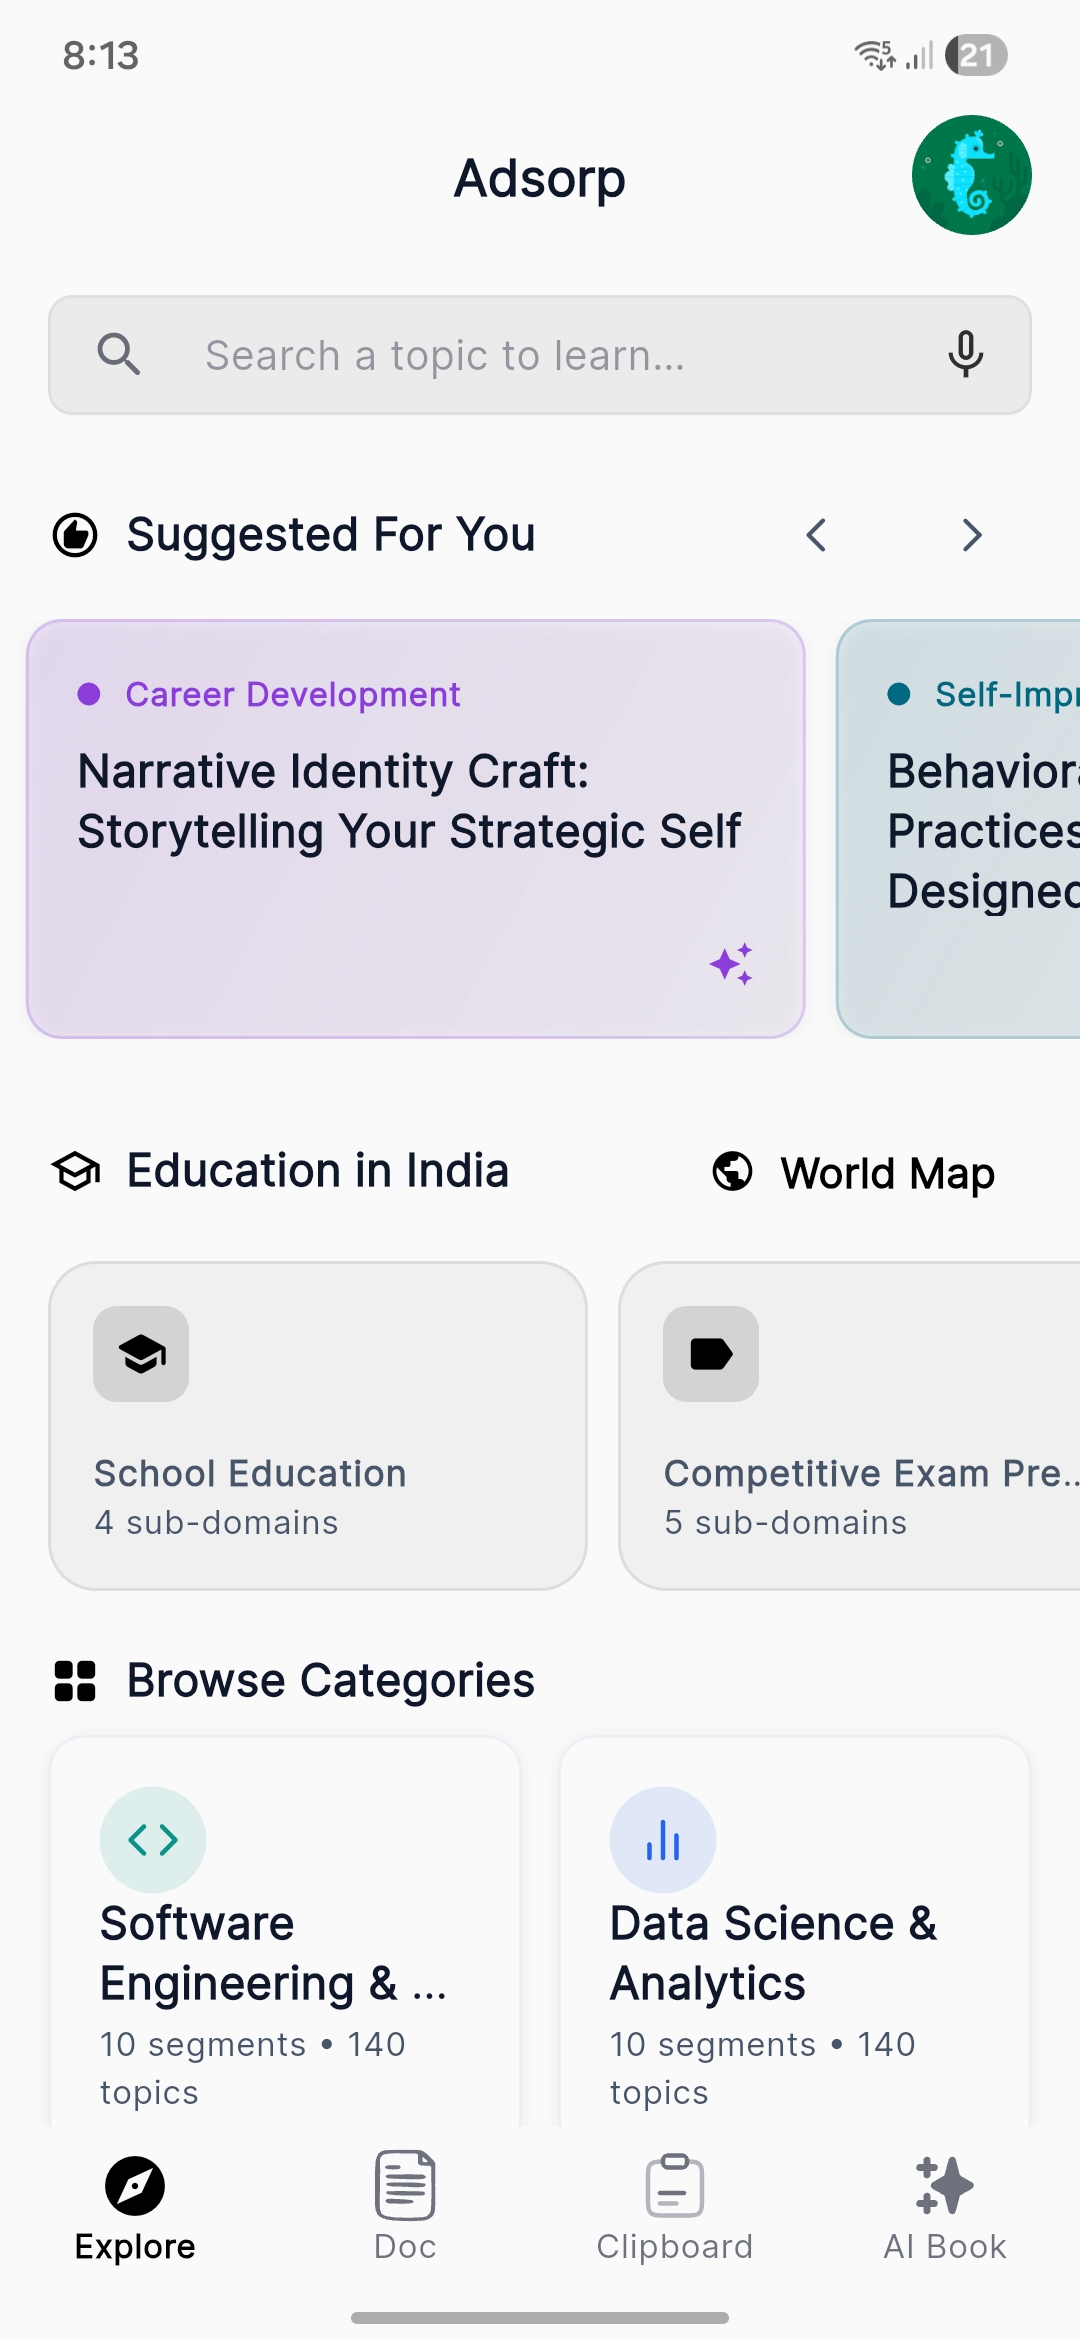Tap the microphone voice search icon
Screen dimensions: 1080x2340
(965, 354)
